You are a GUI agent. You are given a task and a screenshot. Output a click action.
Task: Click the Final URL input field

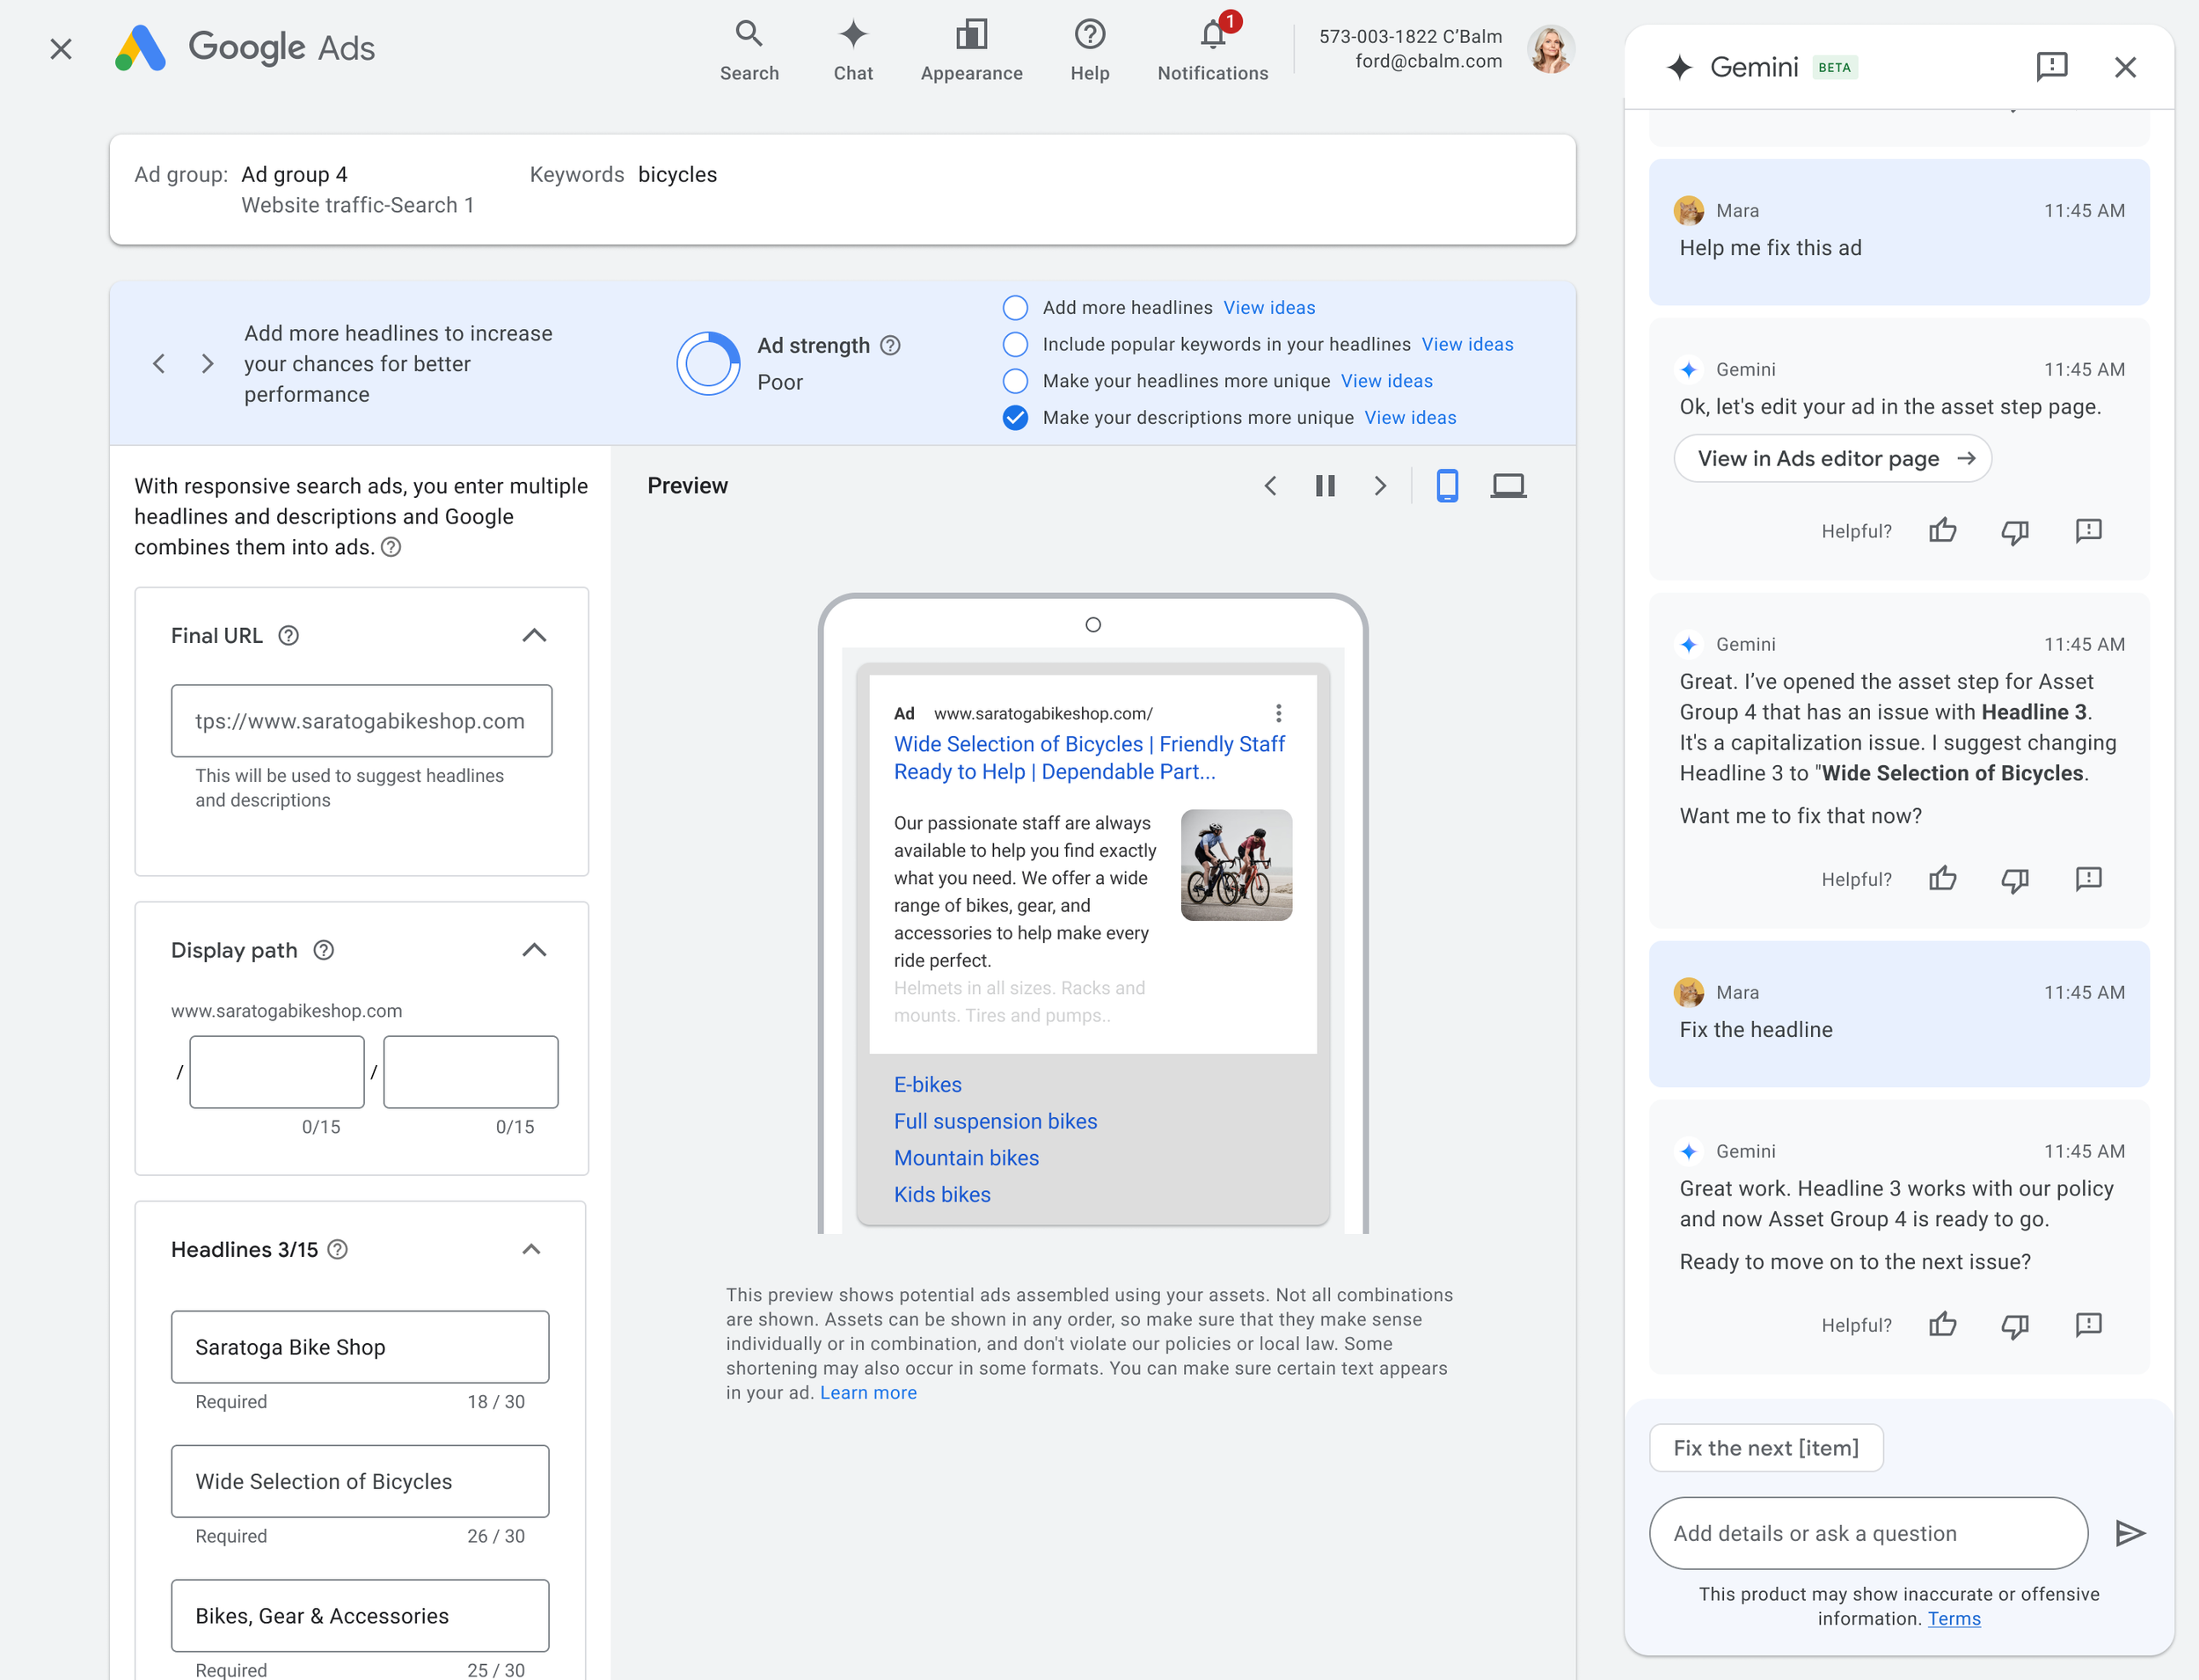coord(361,721)
